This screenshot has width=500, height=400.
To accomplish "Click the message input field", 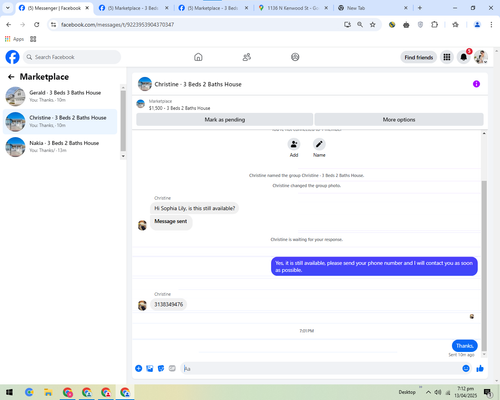I will pos(321,369).
